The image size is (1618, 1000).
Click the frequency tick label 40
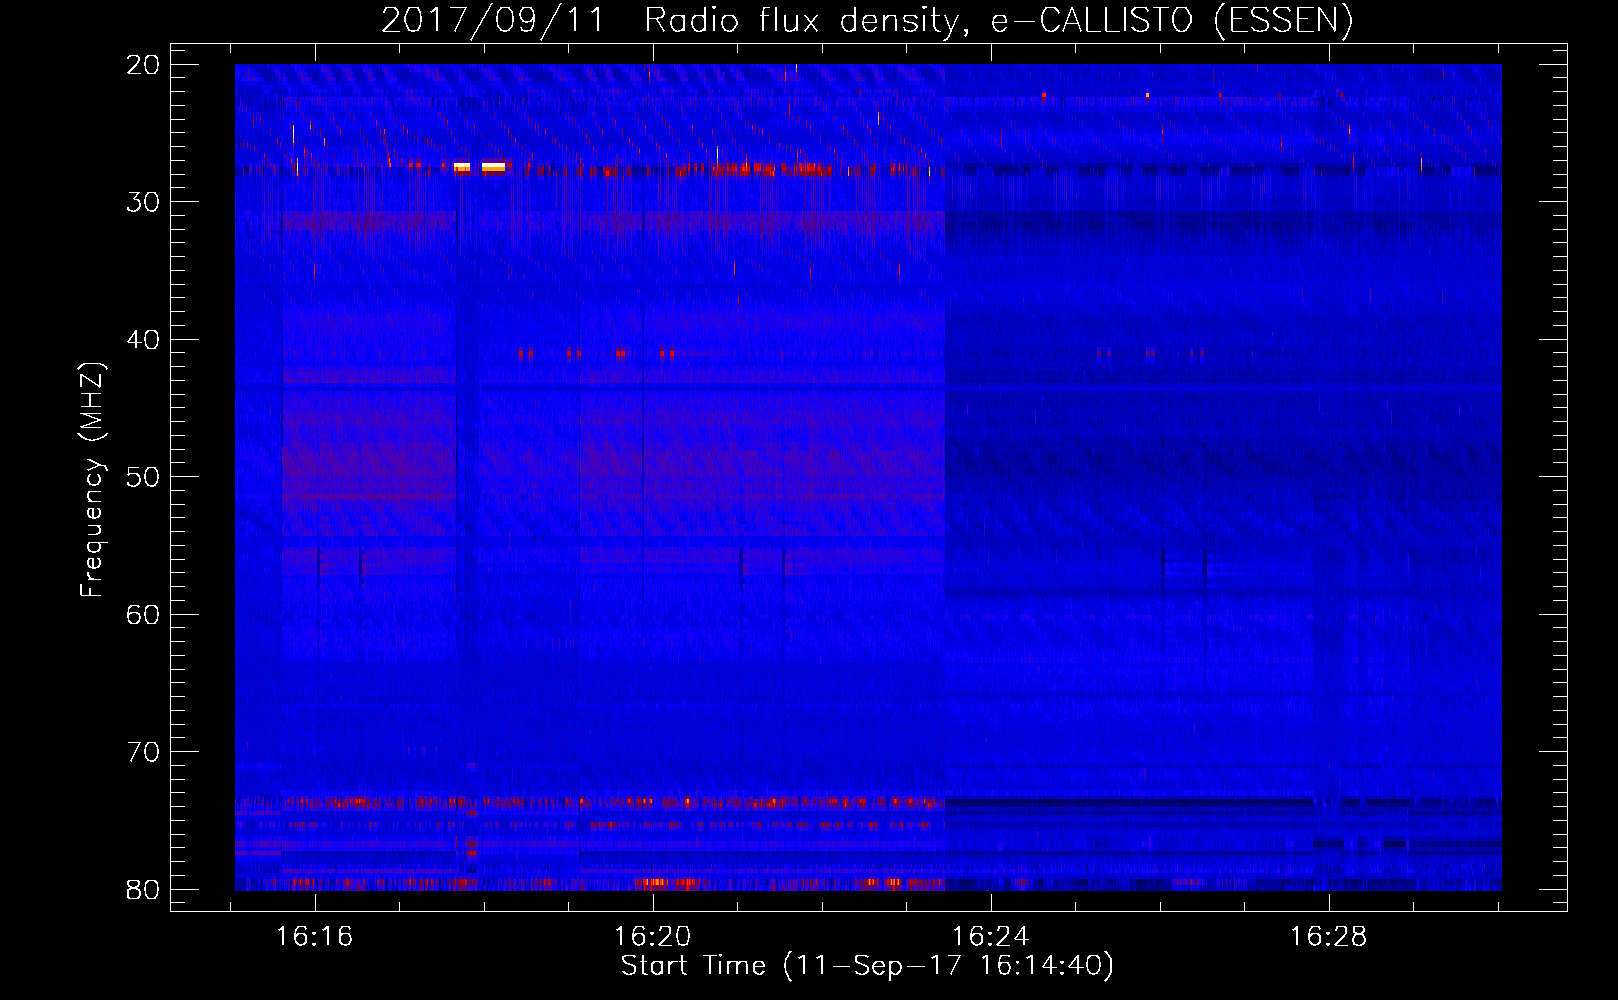point(143,340)
